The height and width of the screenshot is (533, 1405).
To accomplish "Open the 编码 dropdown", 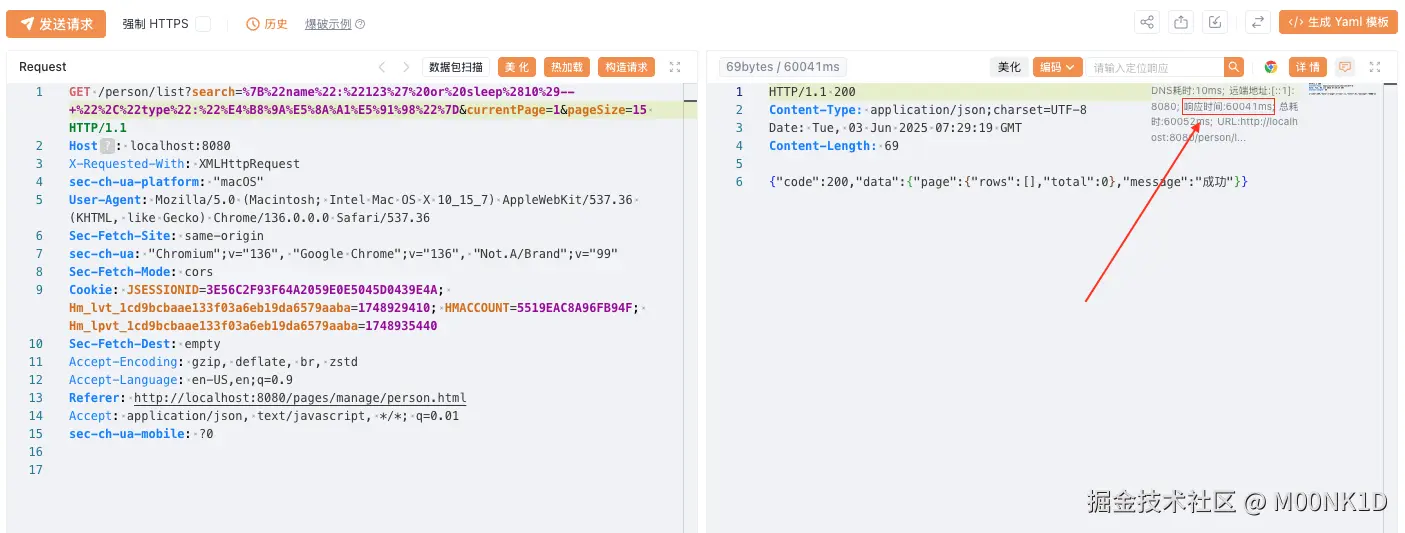I will point(1057,67).
